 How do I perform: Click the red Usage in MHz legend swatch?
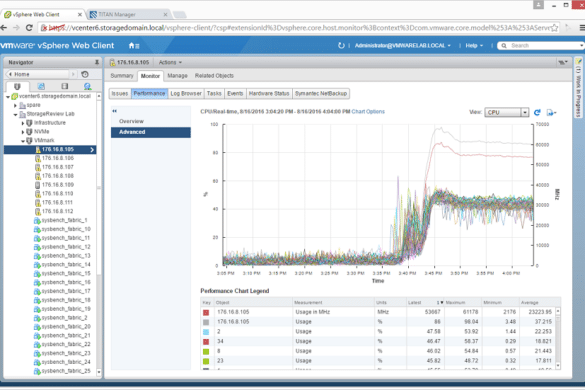click(x=206, y=312)
